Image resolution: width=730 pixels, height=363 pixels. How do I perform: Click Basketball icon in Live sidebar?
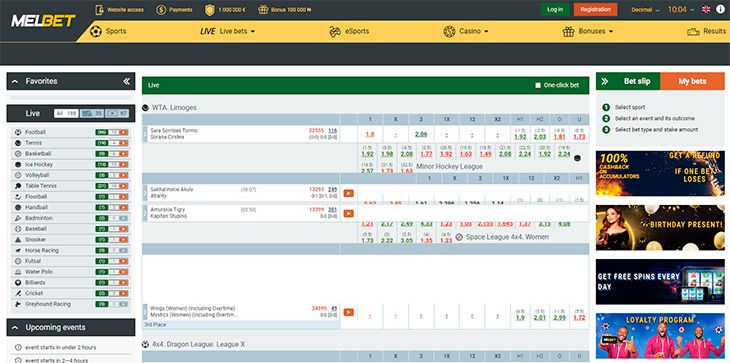[18, 154]
